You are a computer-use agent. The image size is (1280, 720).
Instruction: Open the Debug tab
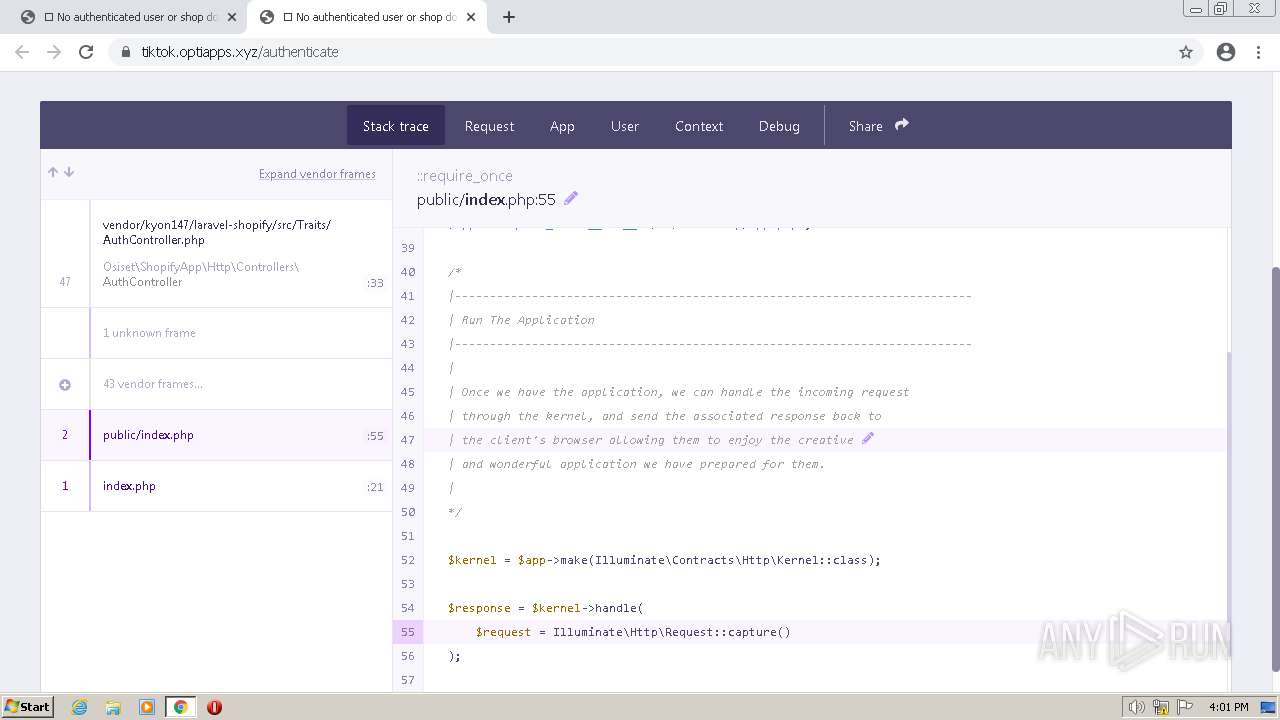[779, 126]
